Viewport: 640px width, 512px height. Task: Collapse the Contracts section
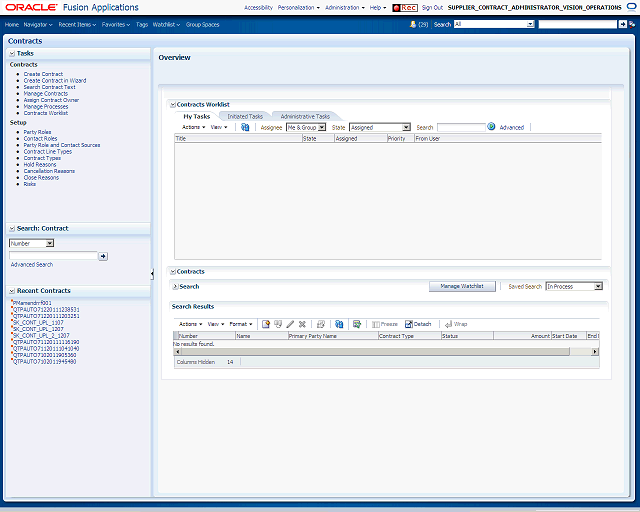(173, 272)
